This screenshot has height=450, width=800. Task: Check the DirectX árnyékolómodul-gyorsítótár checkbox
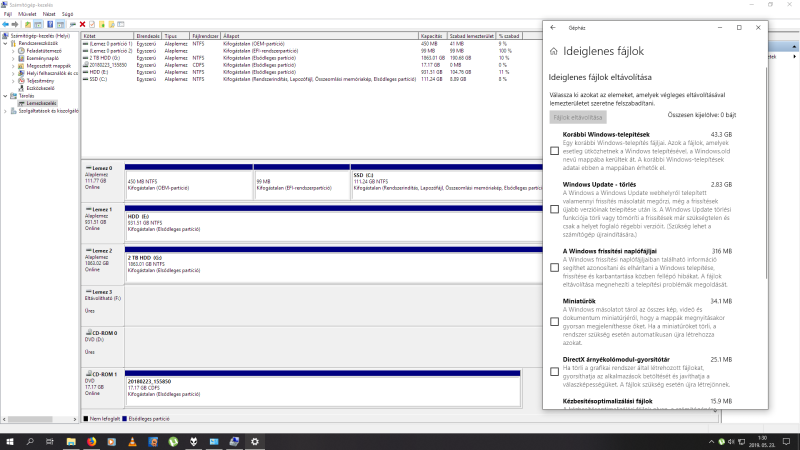pos(555,372)
